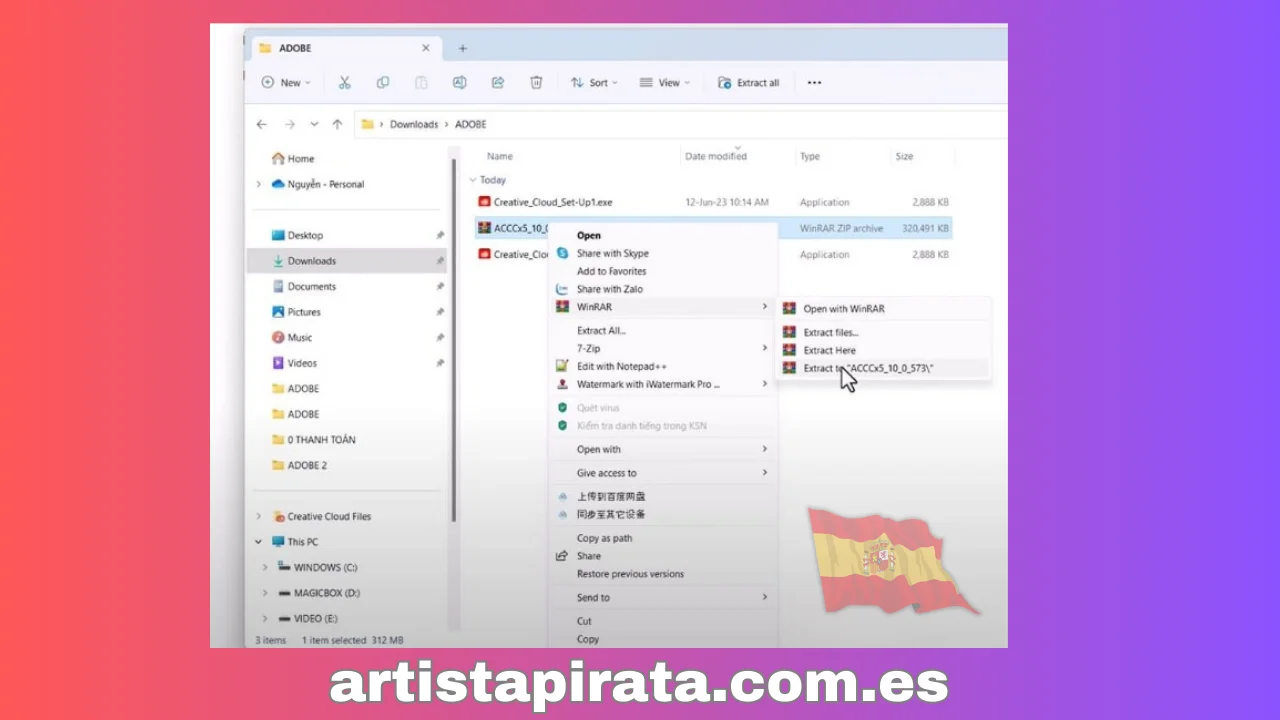Open the New dropdown in toolbar

[x=286, y=83]
